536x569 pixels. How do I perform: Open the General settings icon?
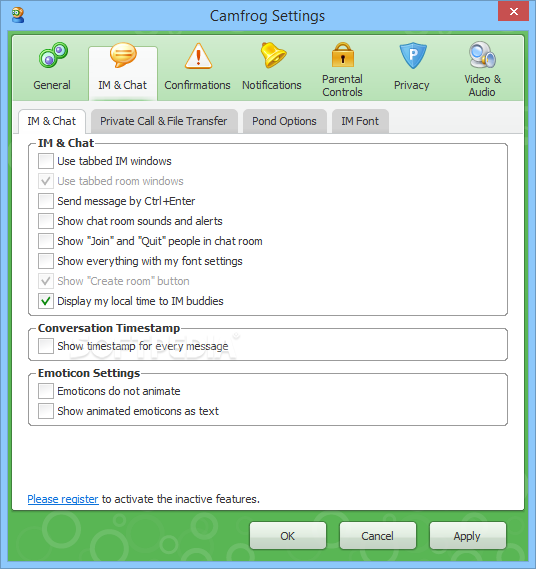coord(53,56)
